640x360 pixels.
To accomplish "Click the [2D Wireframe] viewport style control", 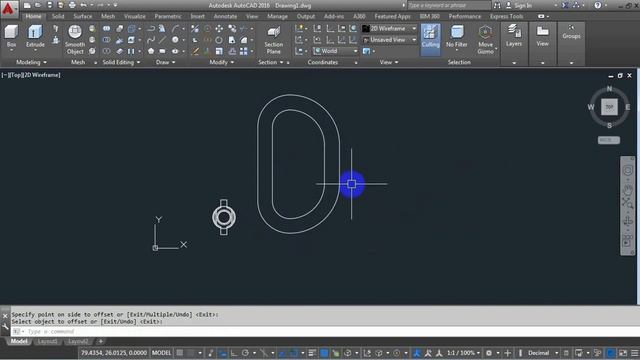I will click(42, 75).
